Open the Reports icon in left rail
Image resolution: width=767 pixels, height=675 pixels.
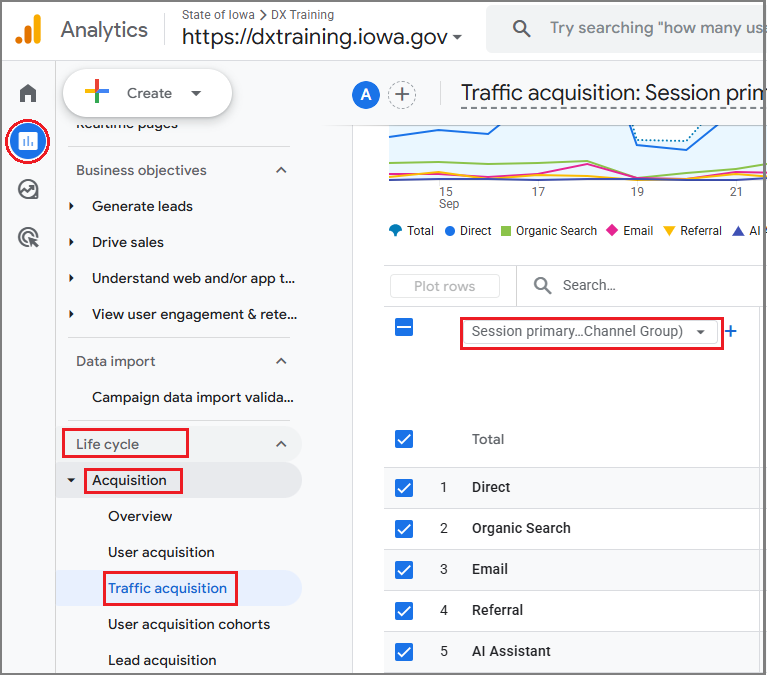[28, 141]
